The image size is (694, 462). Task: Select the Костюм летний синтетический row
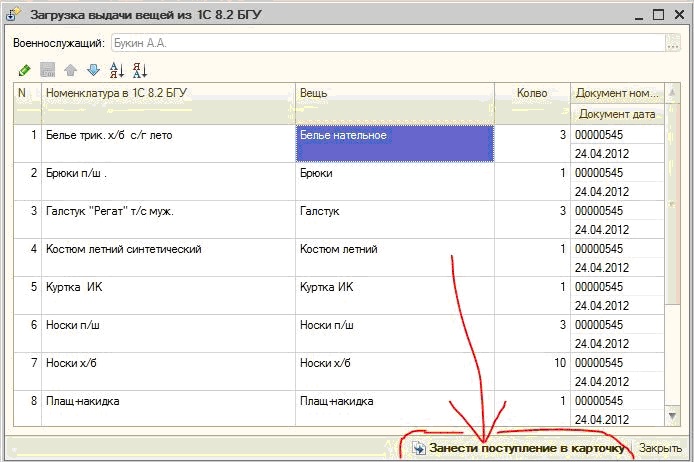167,249
